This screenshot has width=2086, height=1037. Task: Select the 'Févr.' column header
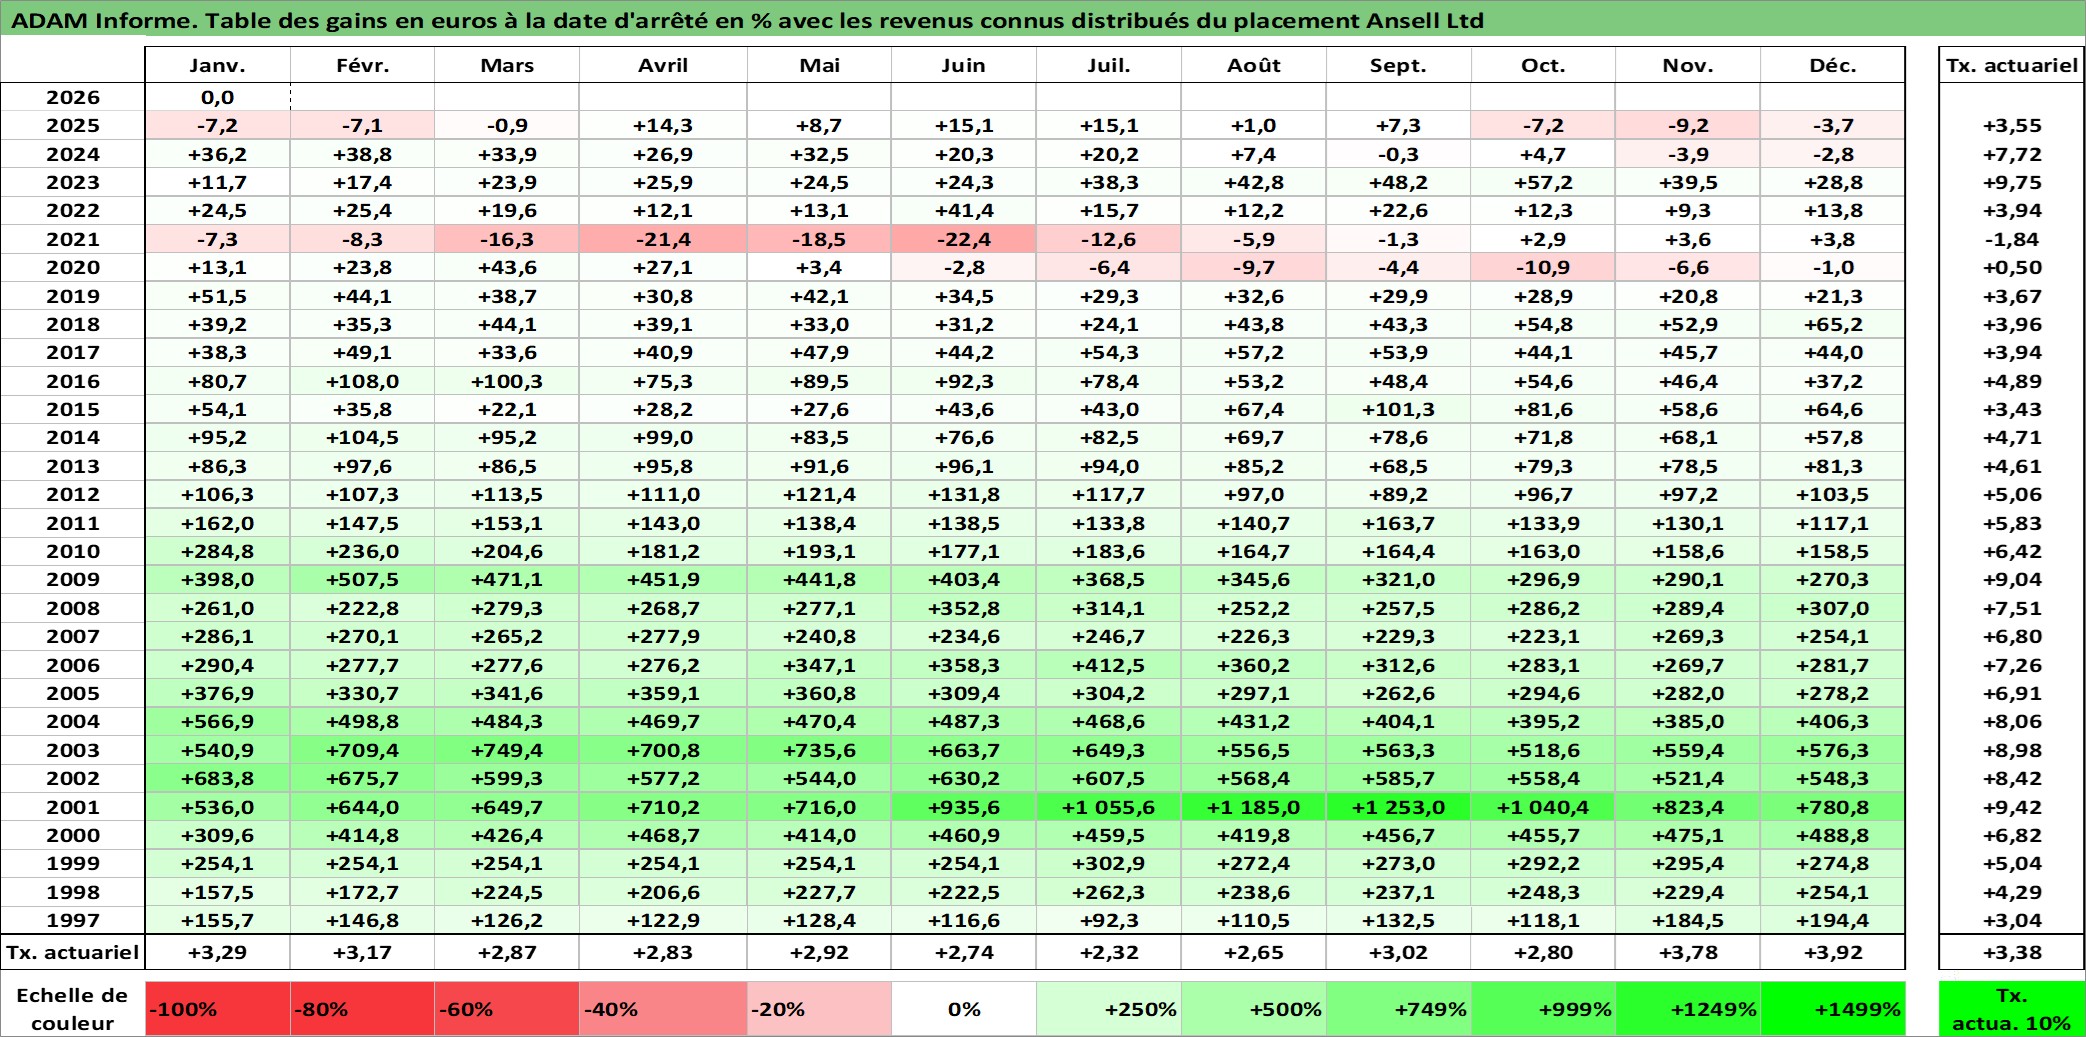(362, 65)
